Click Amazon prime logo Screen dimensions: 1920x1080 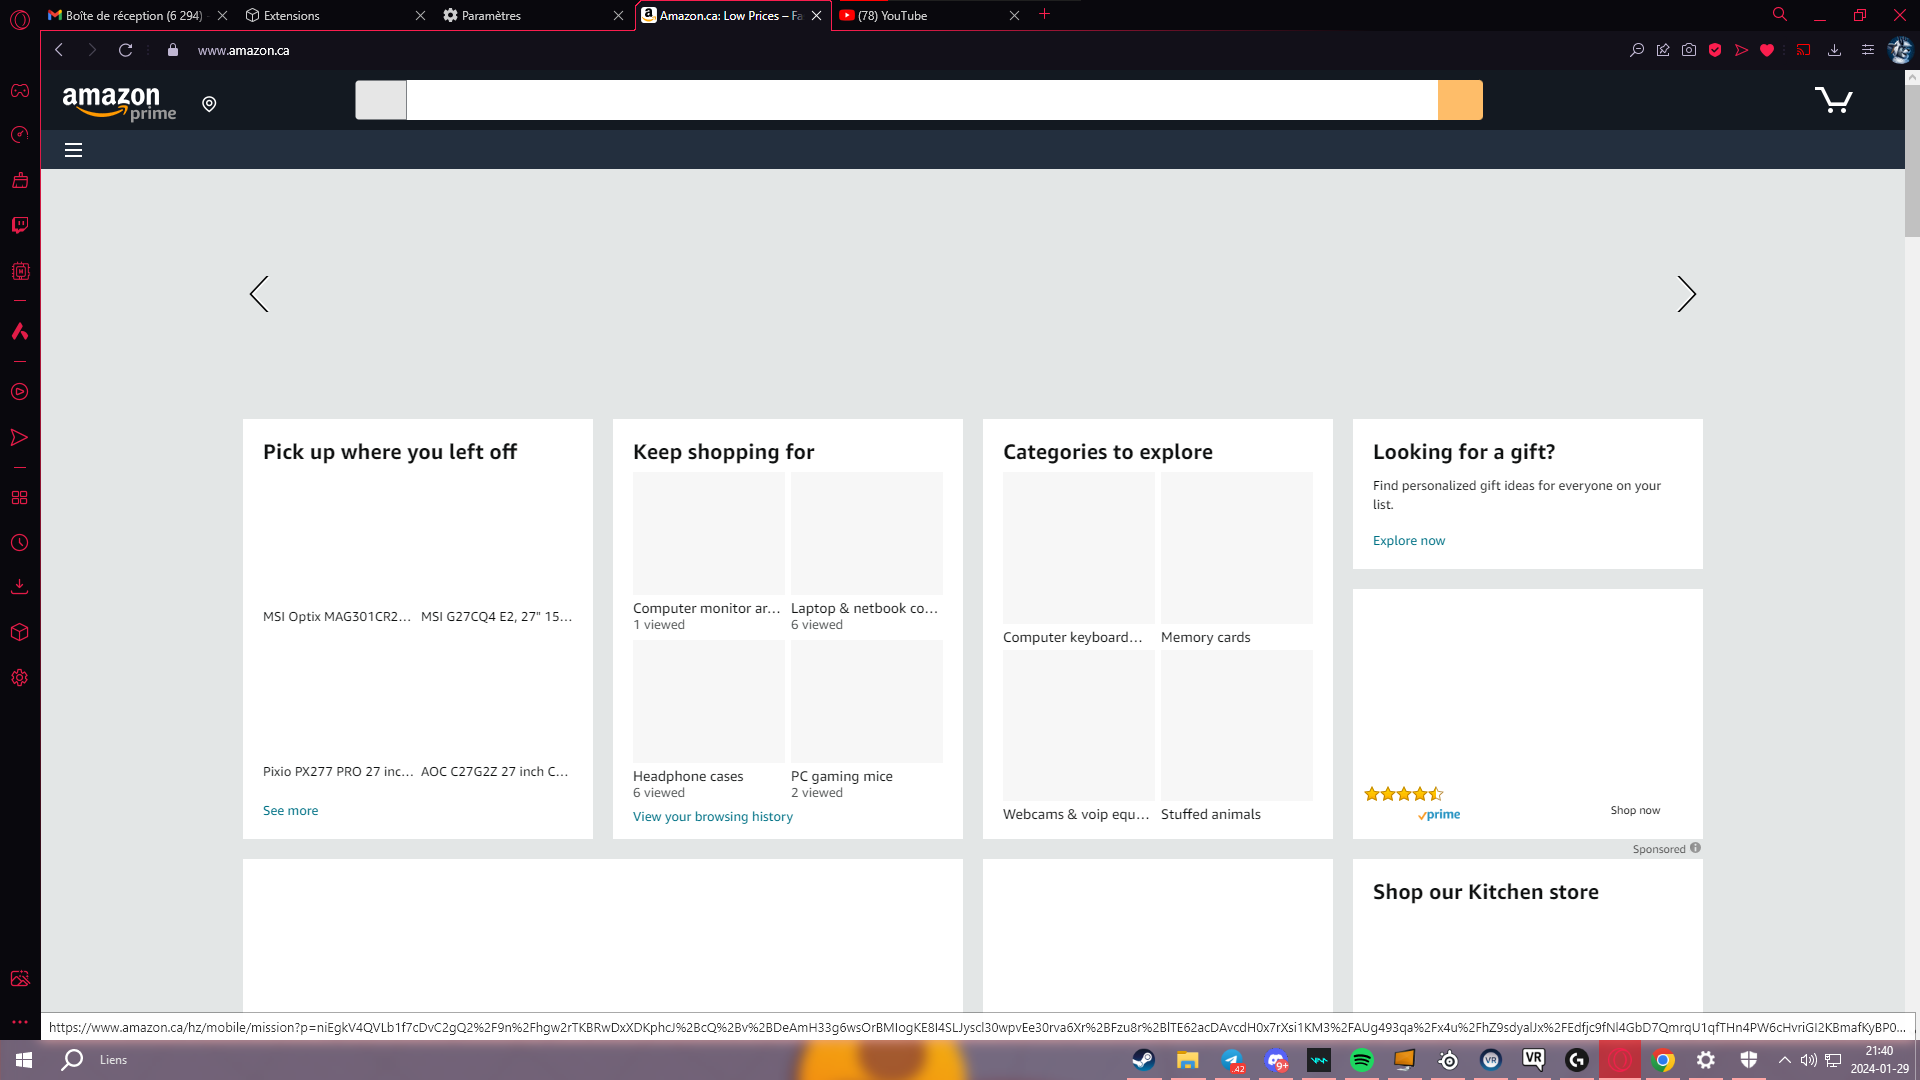point(119,103)
